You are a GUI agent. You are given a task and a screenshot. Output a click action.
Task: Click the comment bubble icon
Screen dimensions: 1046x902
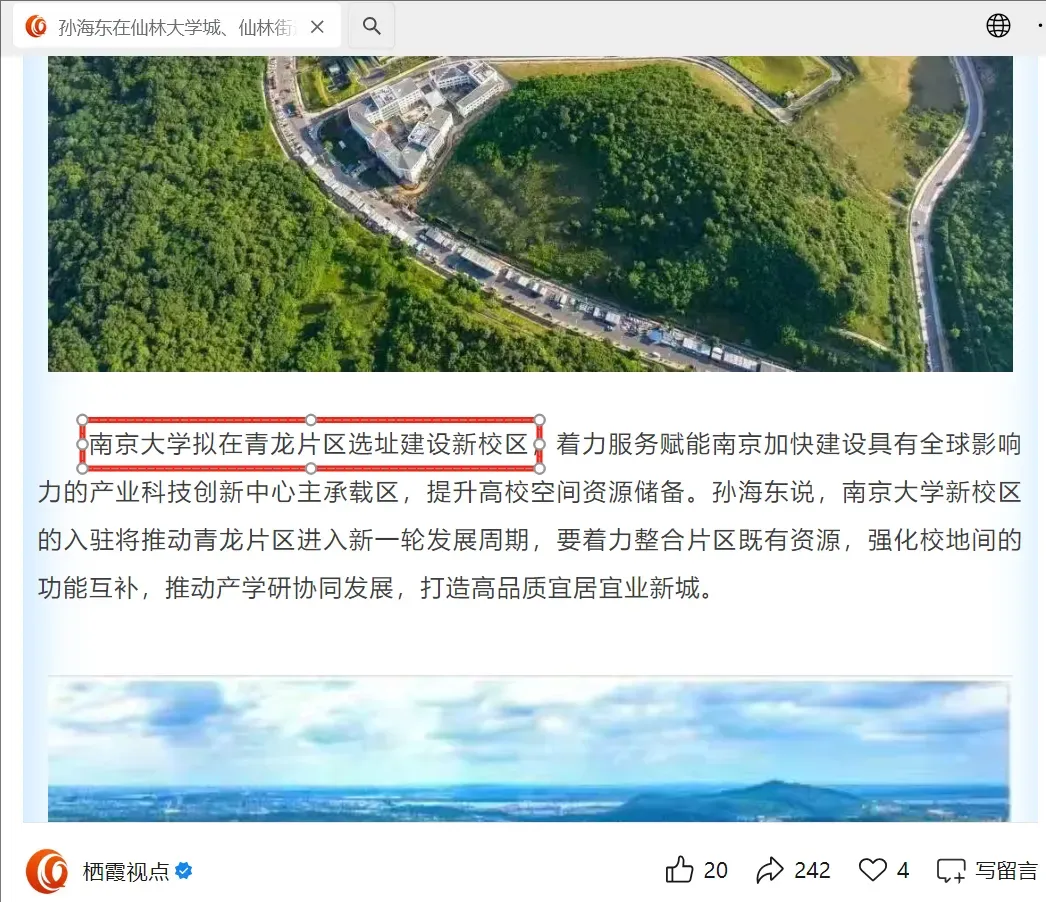tap(951, 871)
